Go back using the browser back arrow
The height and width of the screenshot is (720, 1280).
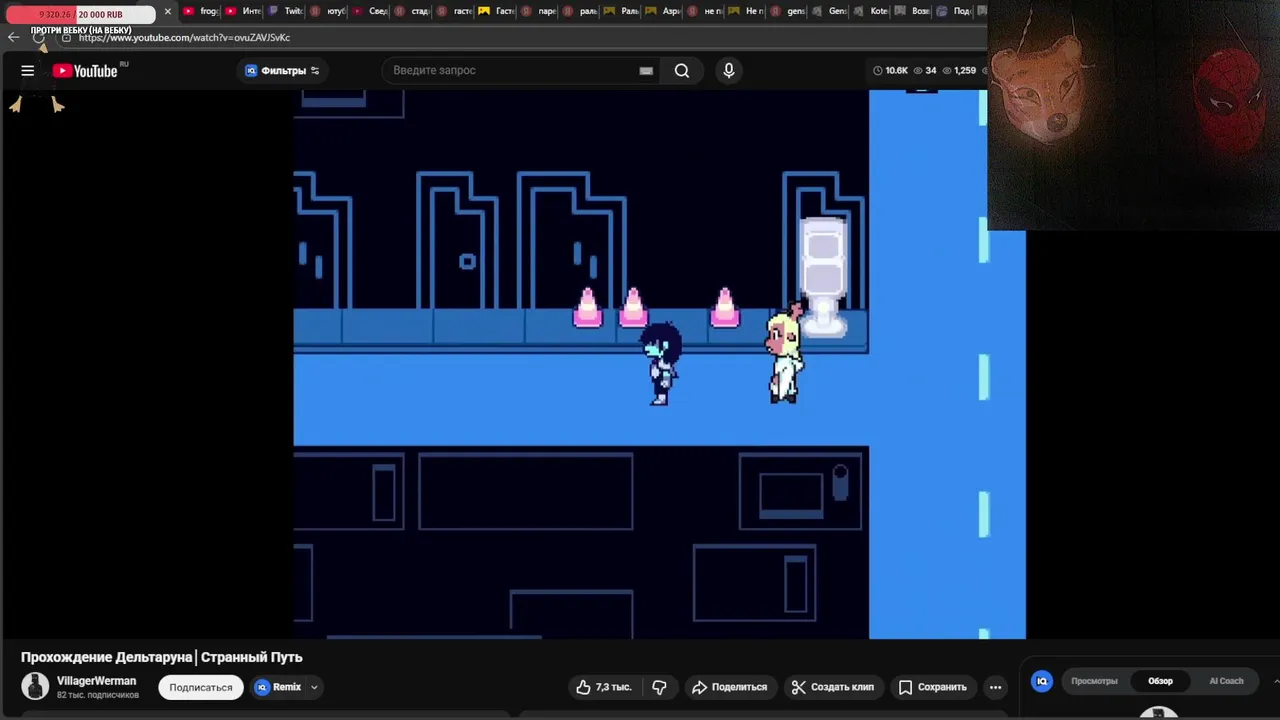[x=13, y=37]
